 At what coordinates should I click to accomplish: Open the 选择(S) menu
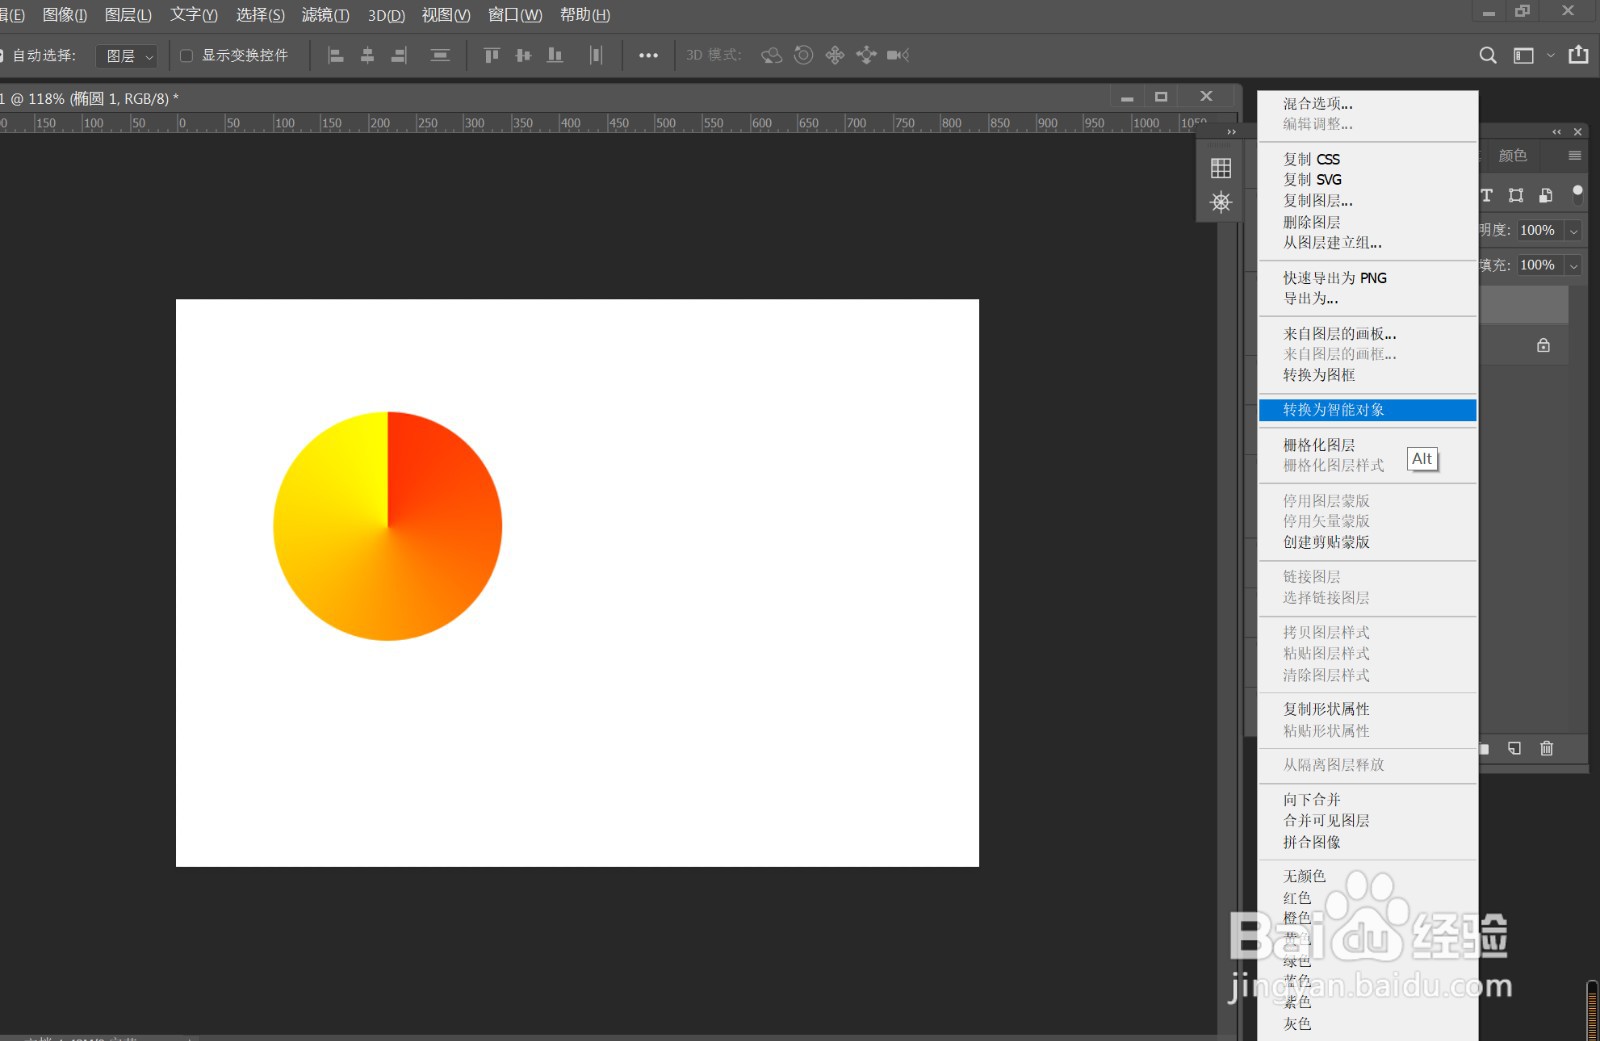point(260,15)
